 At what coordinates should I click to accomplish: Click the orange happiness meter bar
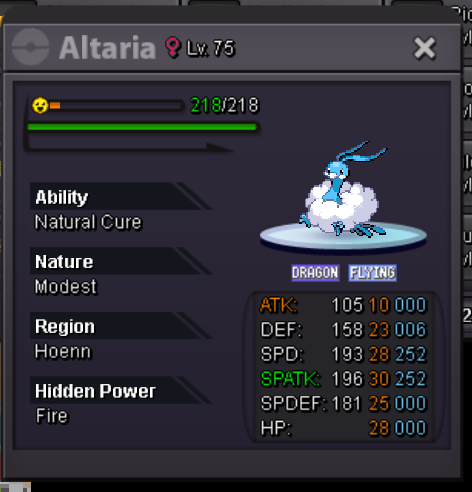click(116, 106)
